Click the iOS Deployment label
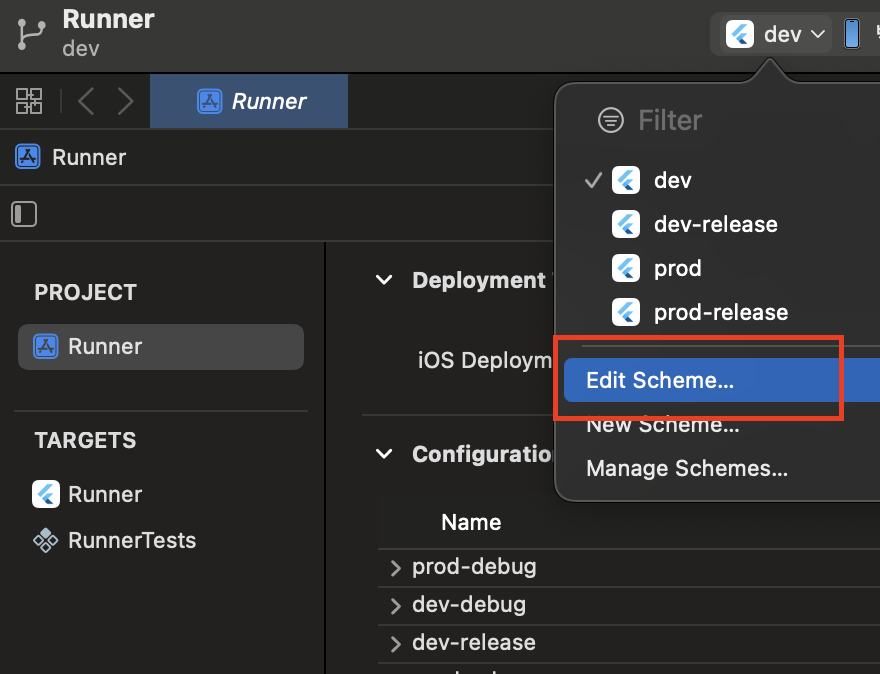The height and width of the screenshot is (674, 880). click(x=485, y=360)
